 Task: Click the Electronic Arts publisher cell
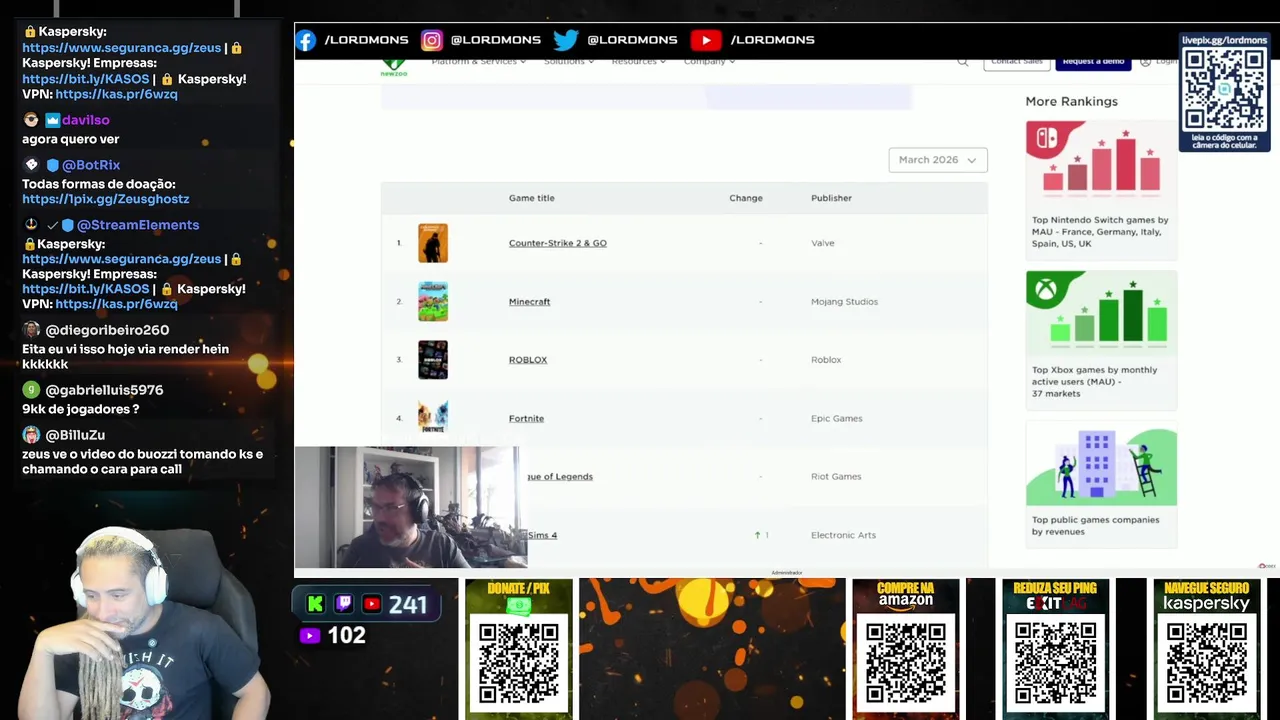pos(843,535)
